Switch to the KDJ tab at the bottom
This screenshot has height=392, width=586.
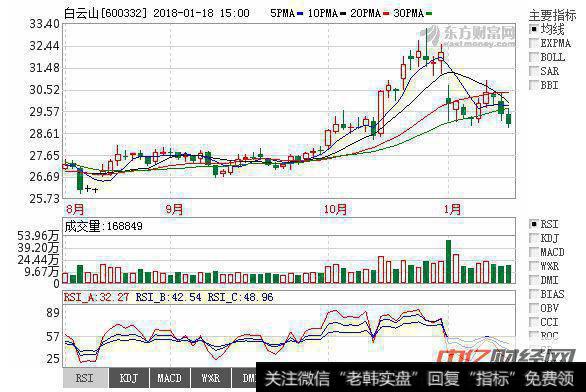click(129, 378)
